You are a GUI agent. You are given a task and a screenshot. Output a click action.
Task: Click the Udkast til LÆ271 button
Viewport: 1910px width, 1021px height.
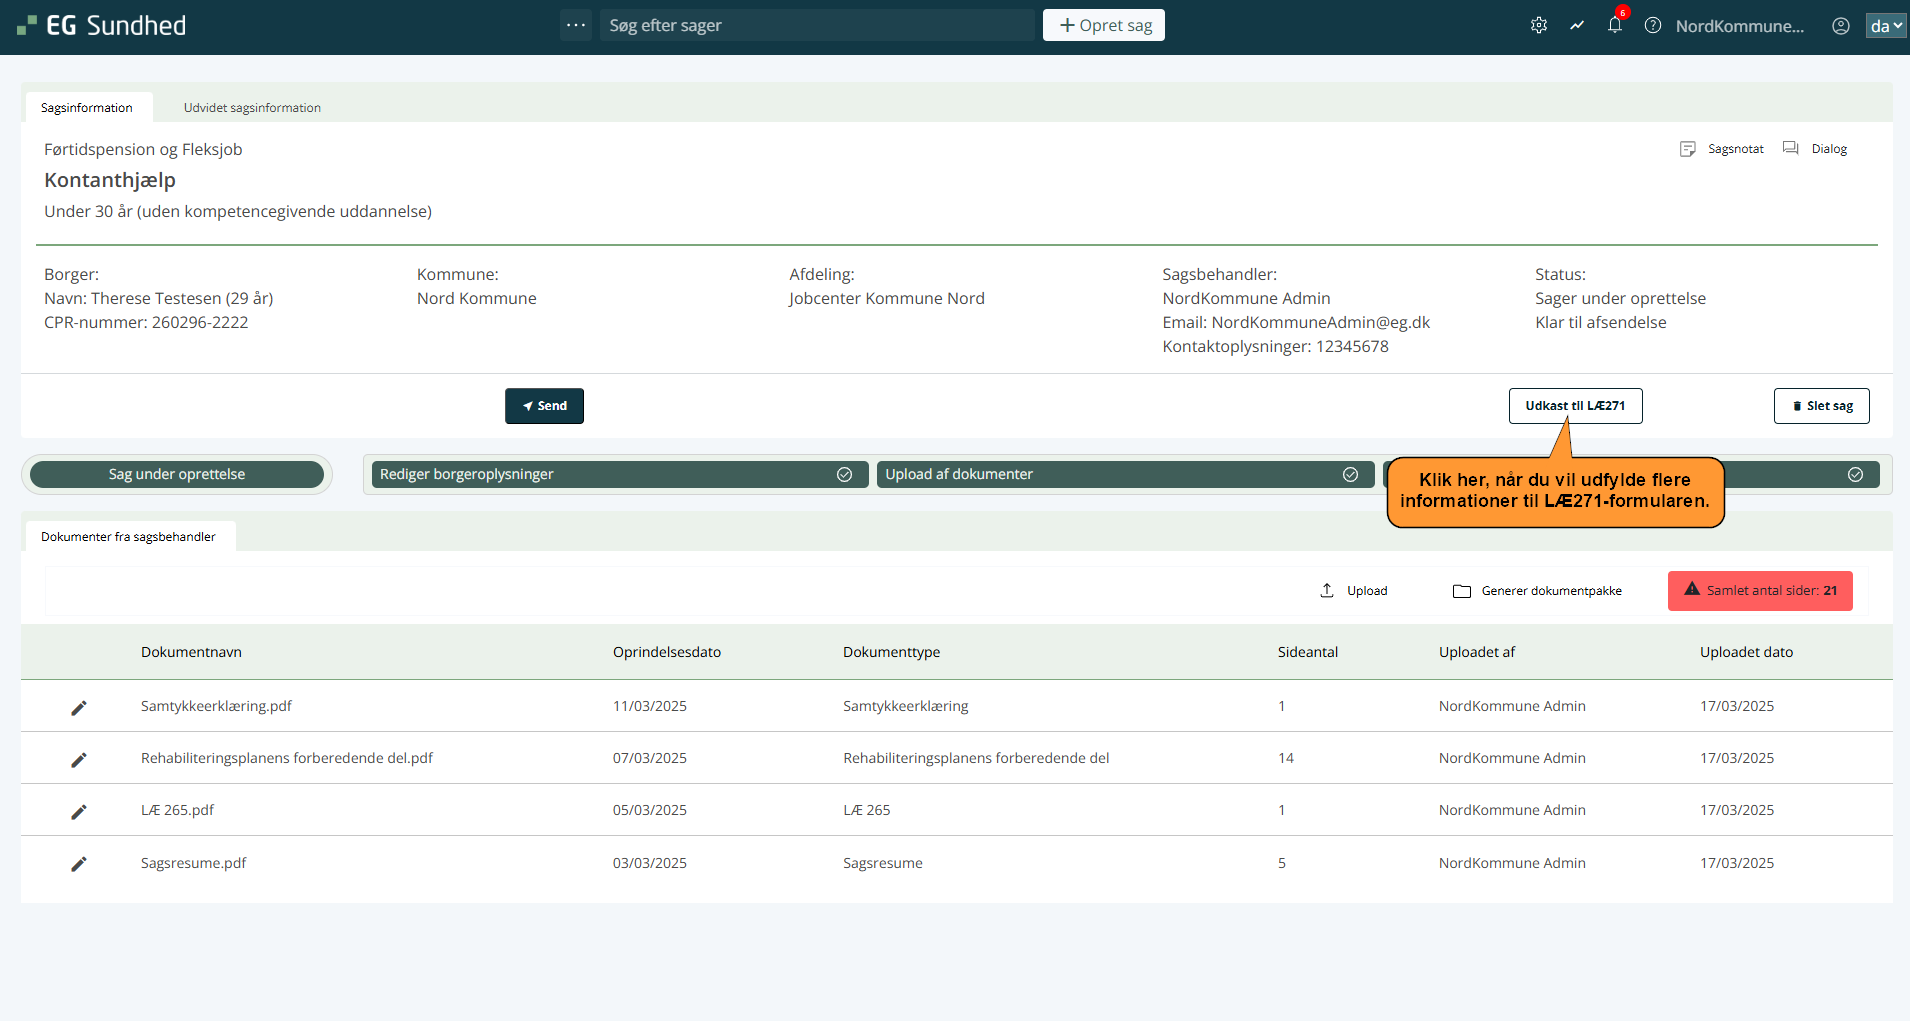[1575, 406]
